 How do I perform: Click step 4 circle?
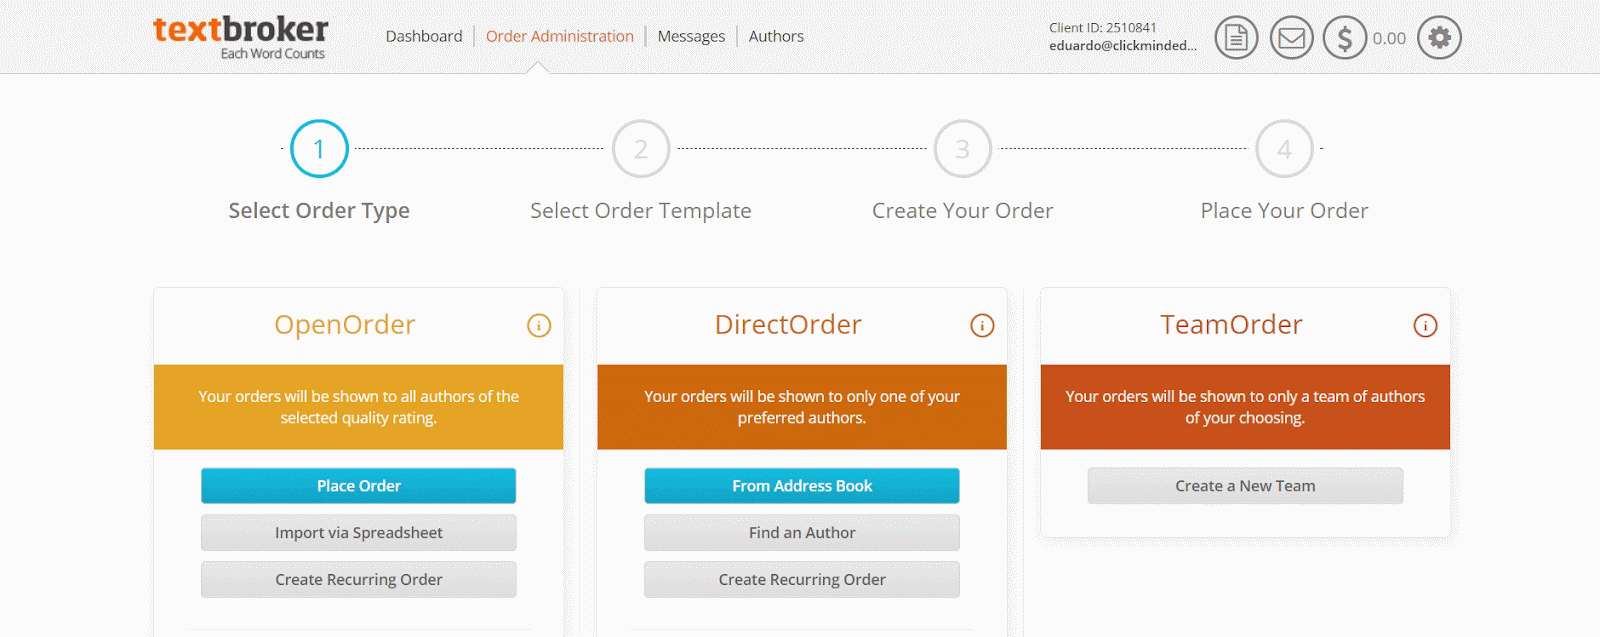pyautogui.click(x=1284, y=149)
